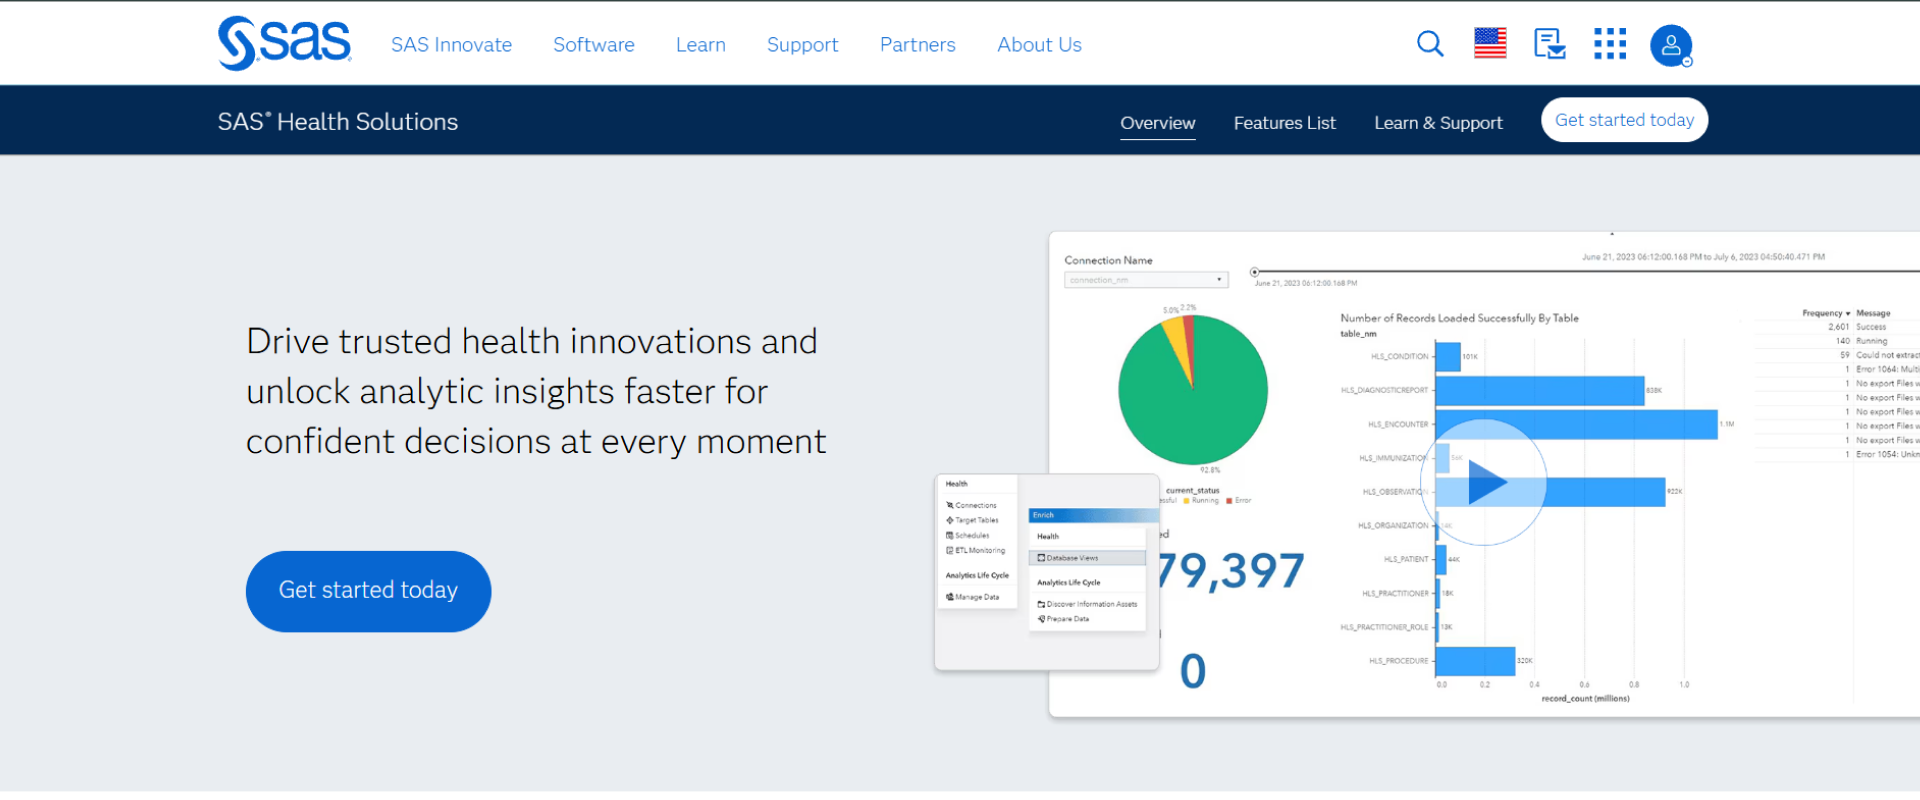Click SAS Health Solutions title
1920x800 pixels.
pos(338,122)
